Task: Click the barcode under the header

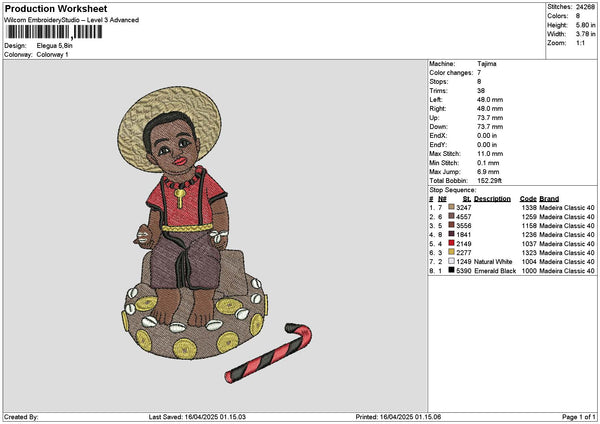Action: tap(54, 32)
